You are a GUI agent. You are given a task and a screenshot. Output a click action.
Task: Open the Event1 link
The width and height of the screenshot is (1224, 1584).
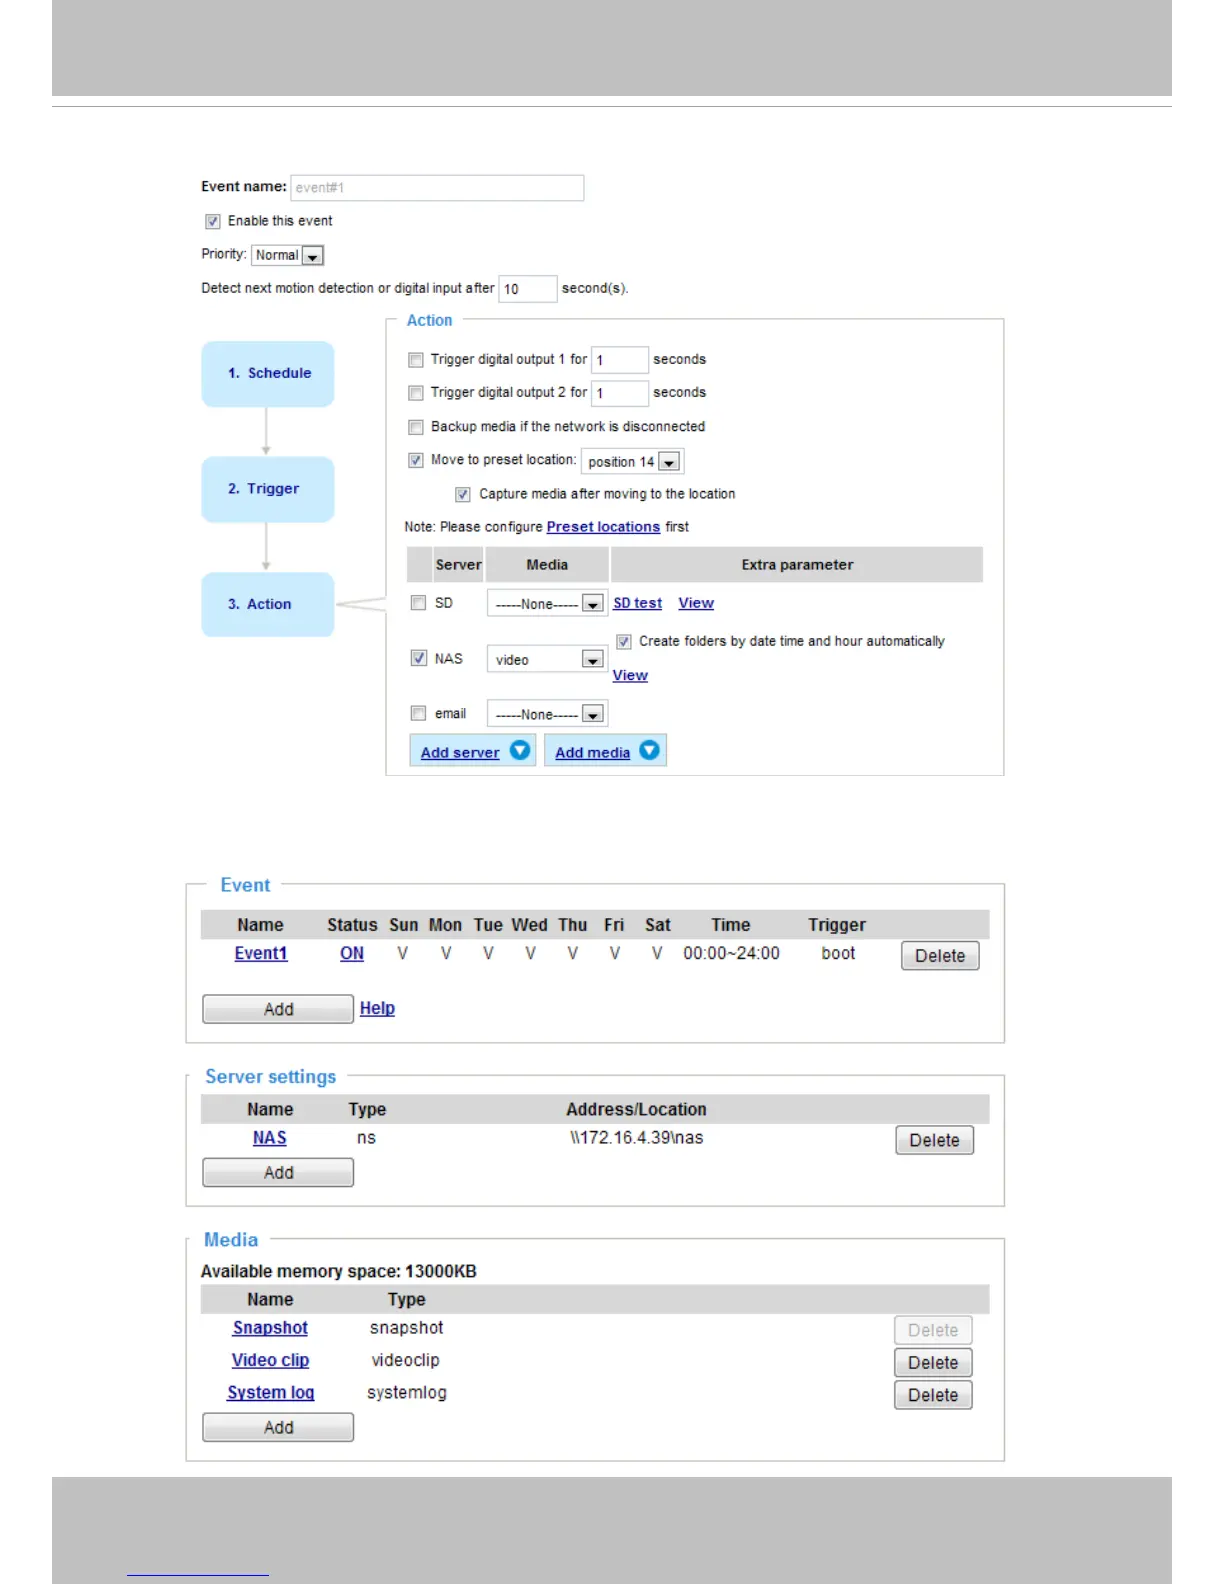[261, 954]
